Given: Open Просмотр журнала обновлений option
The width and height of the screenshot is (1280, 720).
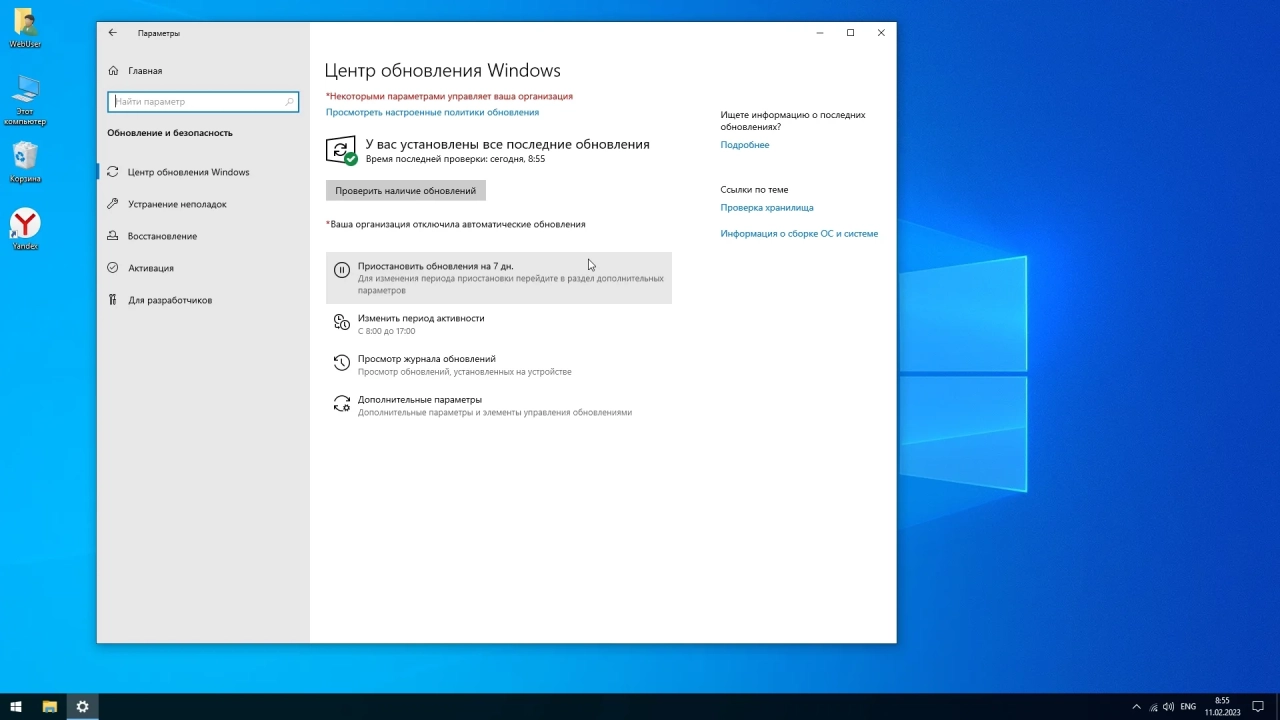Looking at the screenshot, I should (x=499, y=364).
